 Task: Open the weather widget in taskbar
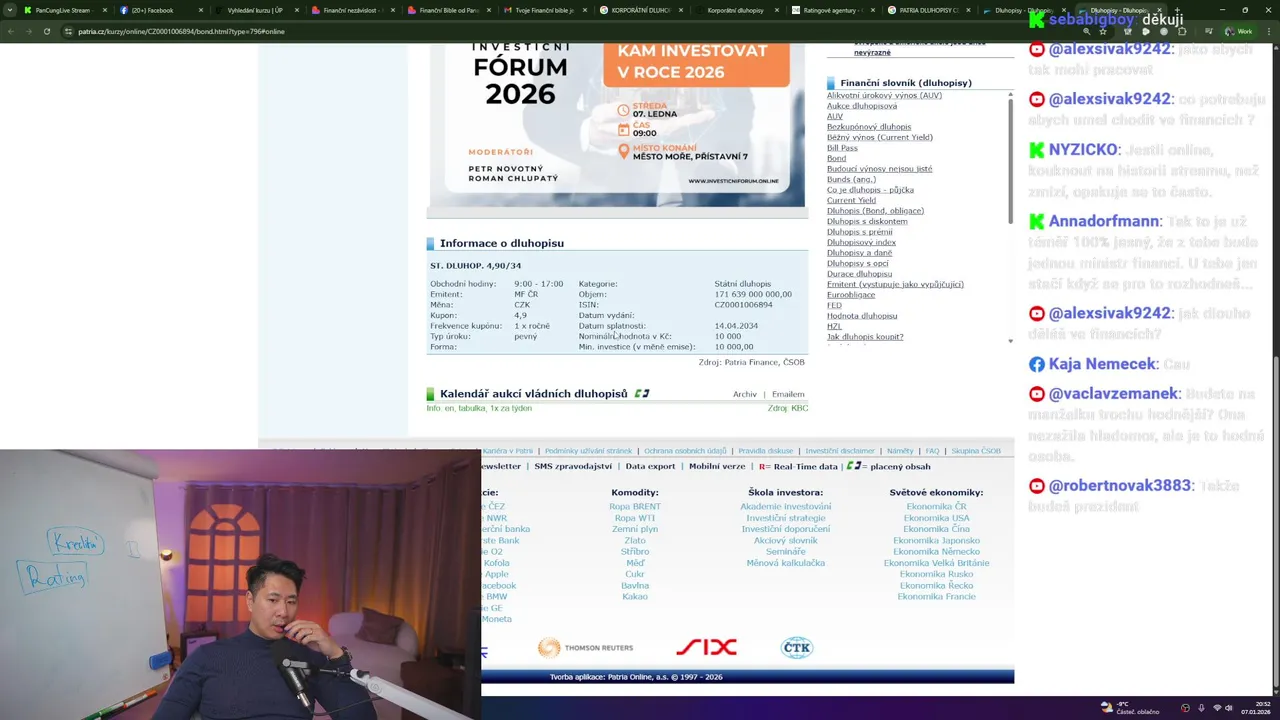[1129, 708]
